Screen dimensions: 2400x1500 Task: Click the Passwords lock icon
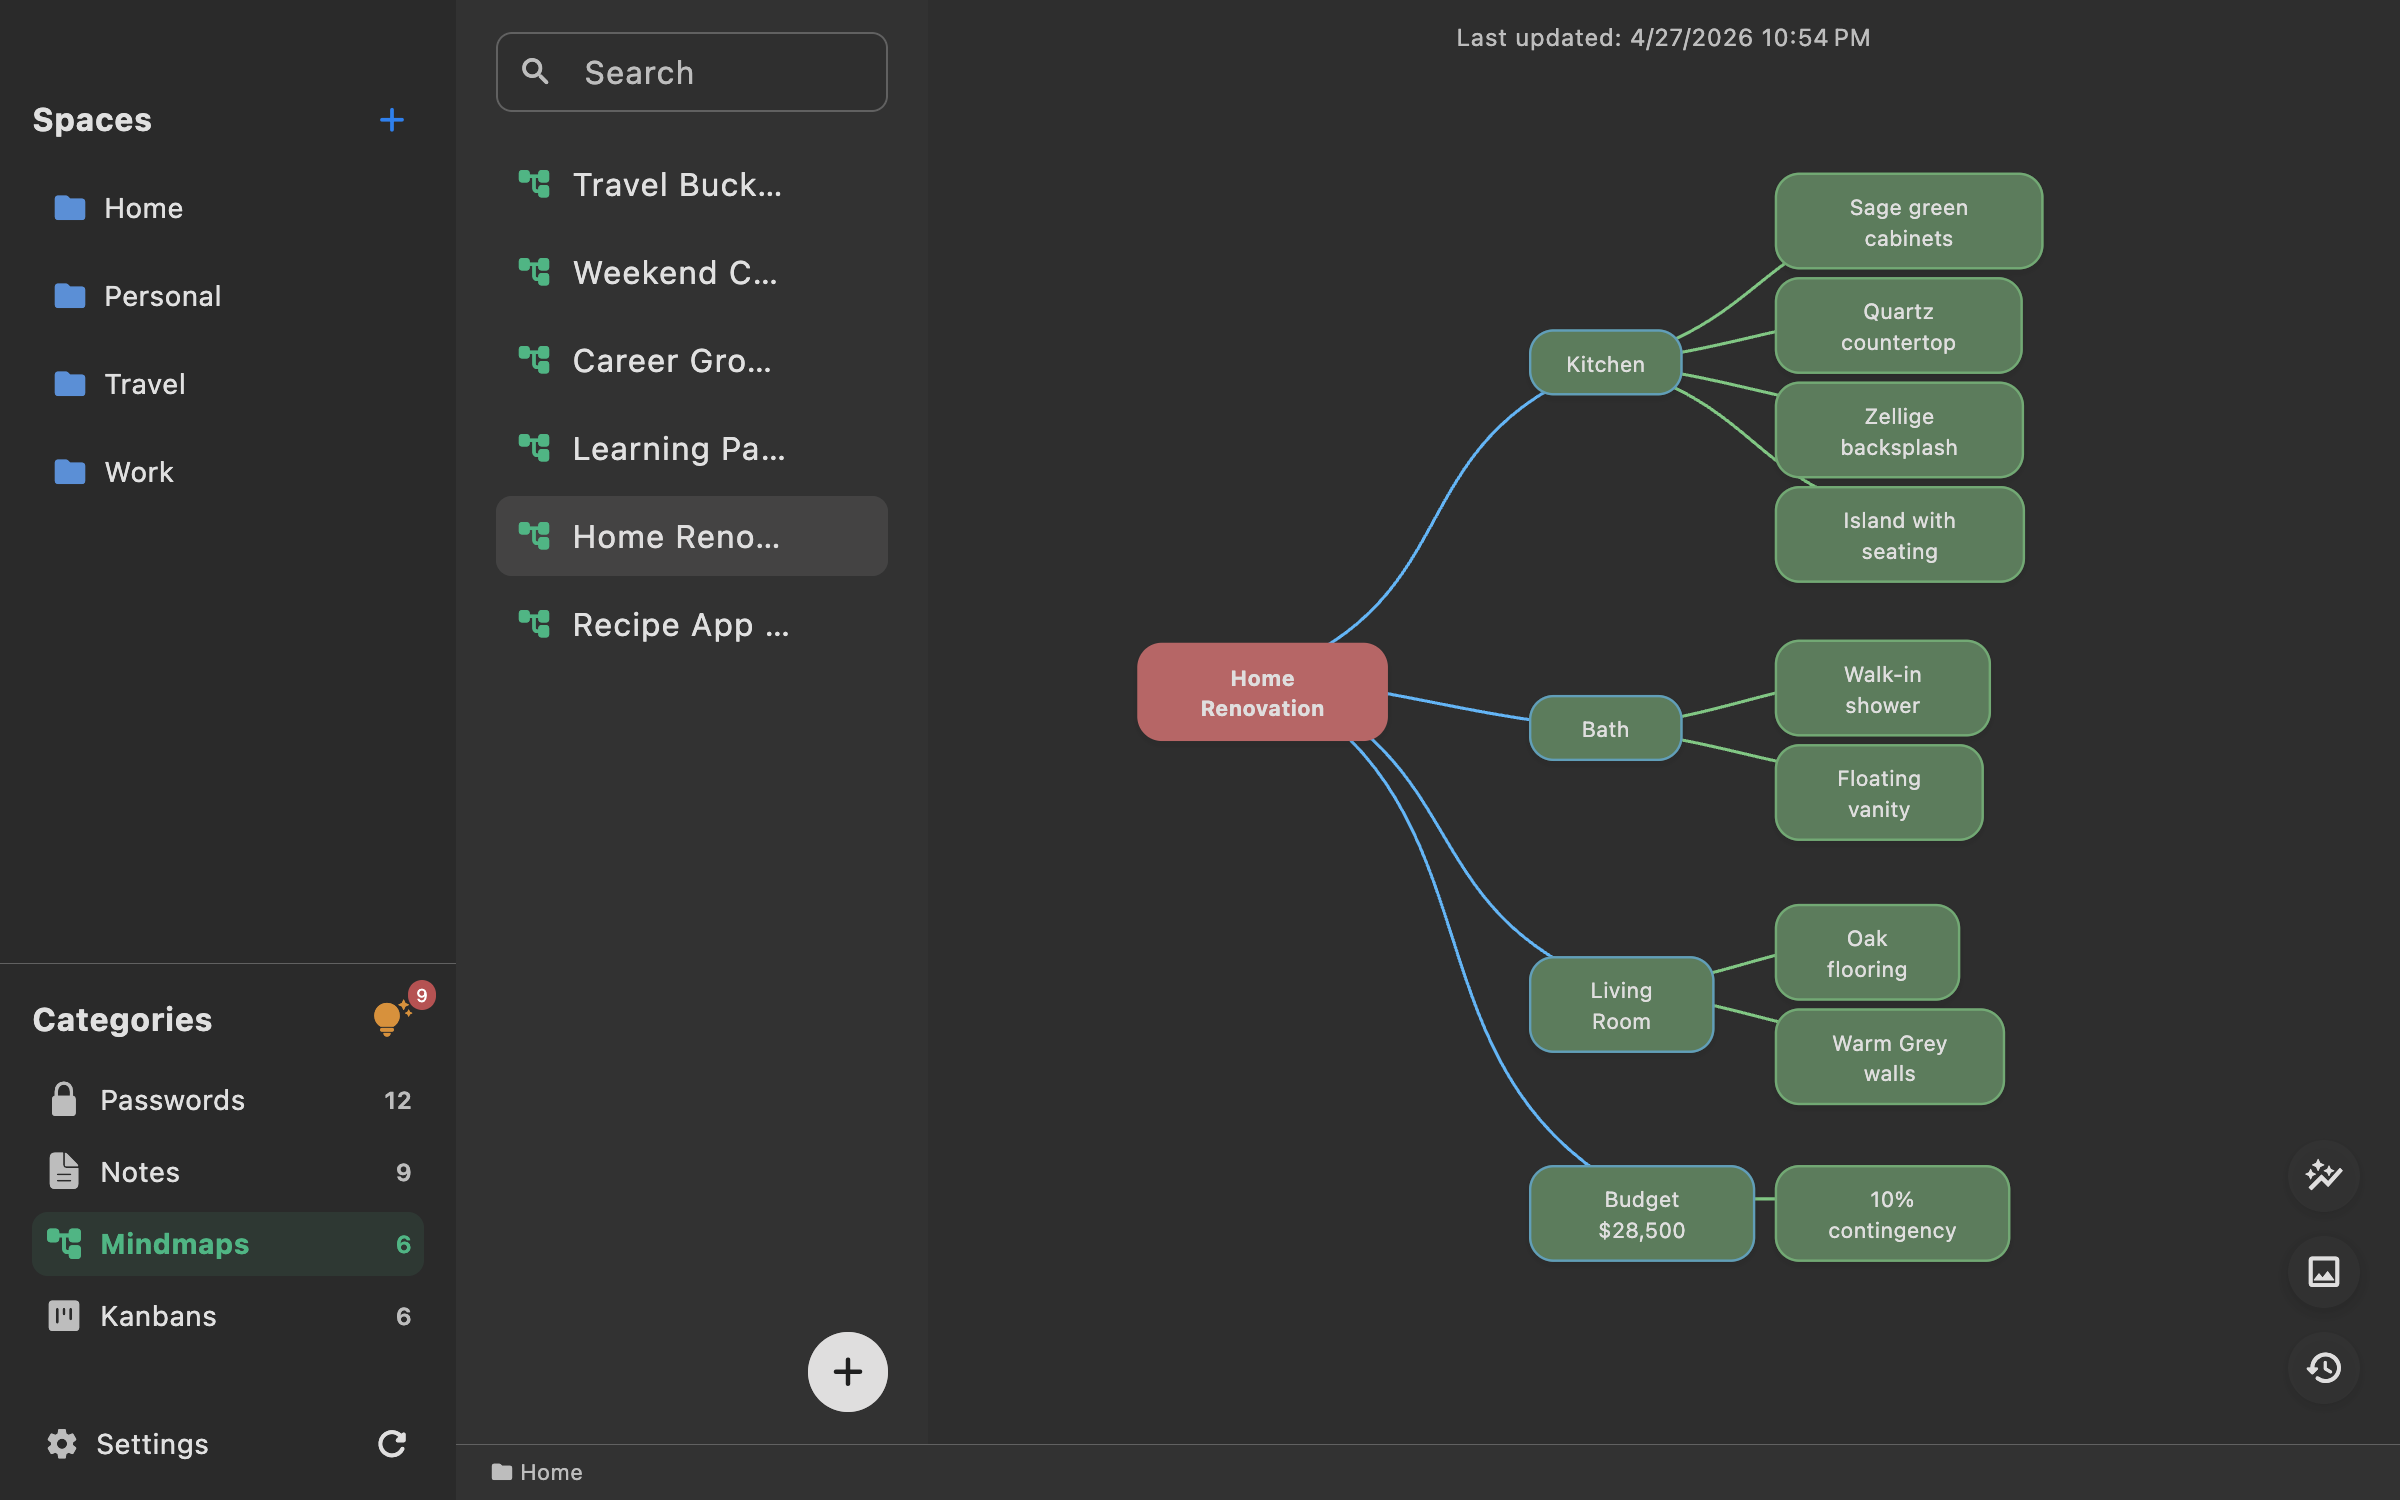click(64, 1099)
